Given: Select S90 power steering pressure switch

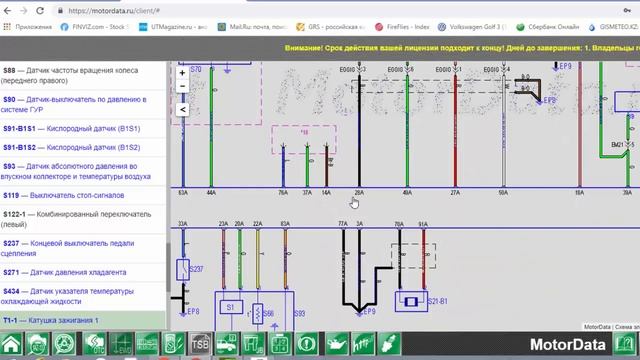Looking at the screenshot, I should [83, 104].
